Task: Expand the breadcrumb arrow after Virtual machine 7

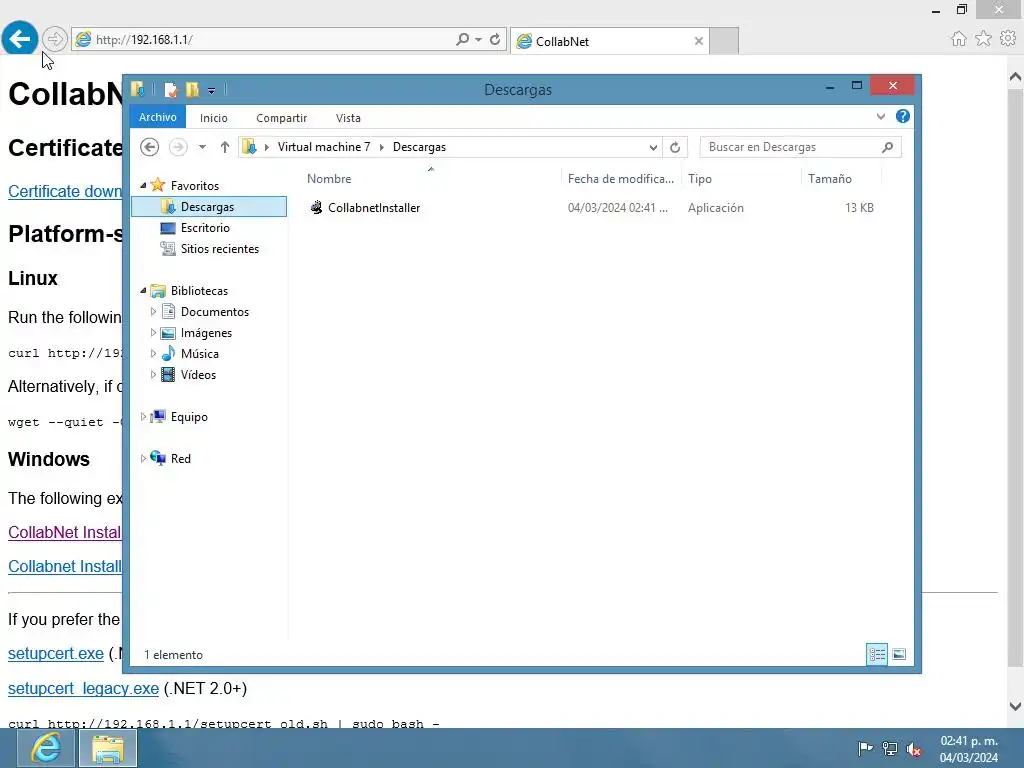Action: click(x=381, y=147)
